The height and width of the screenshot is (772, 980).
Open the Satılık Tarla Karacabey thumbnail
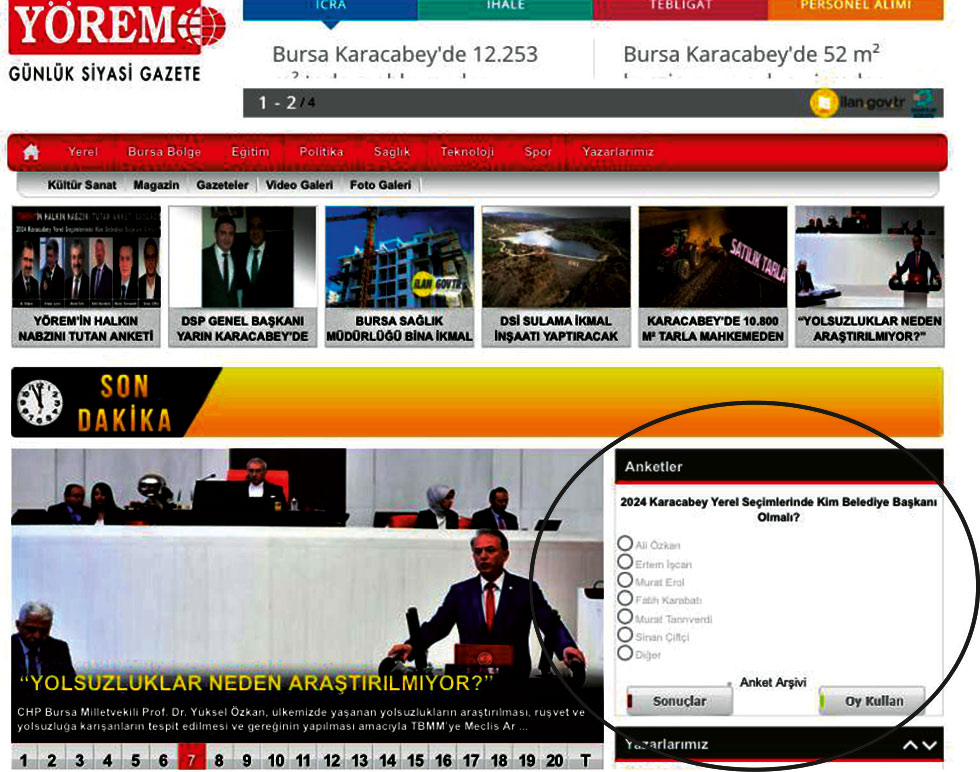pyautogui.click(x=712, y=276)
